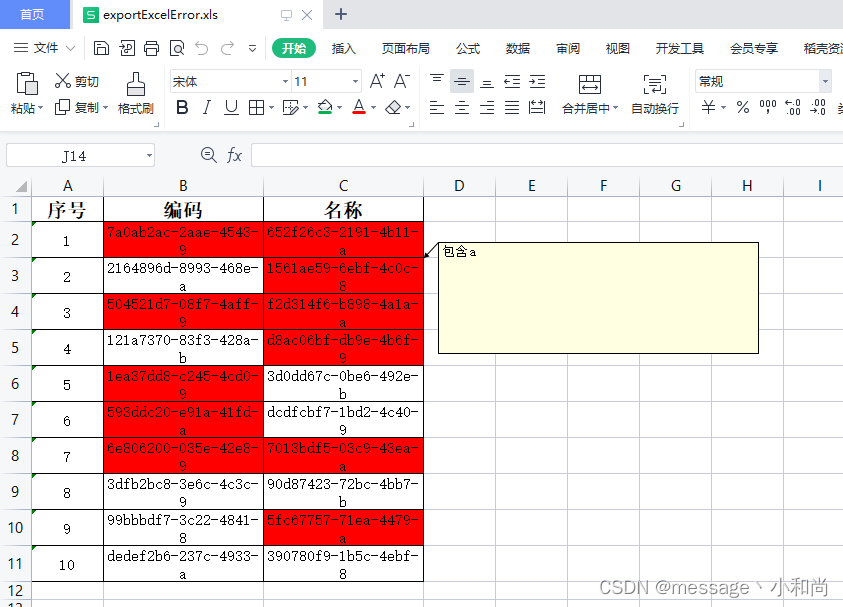Screen dimensions: 843x607
Task: Click the 首页 home button
Action: pyautogui.click(x=33, y=14)
